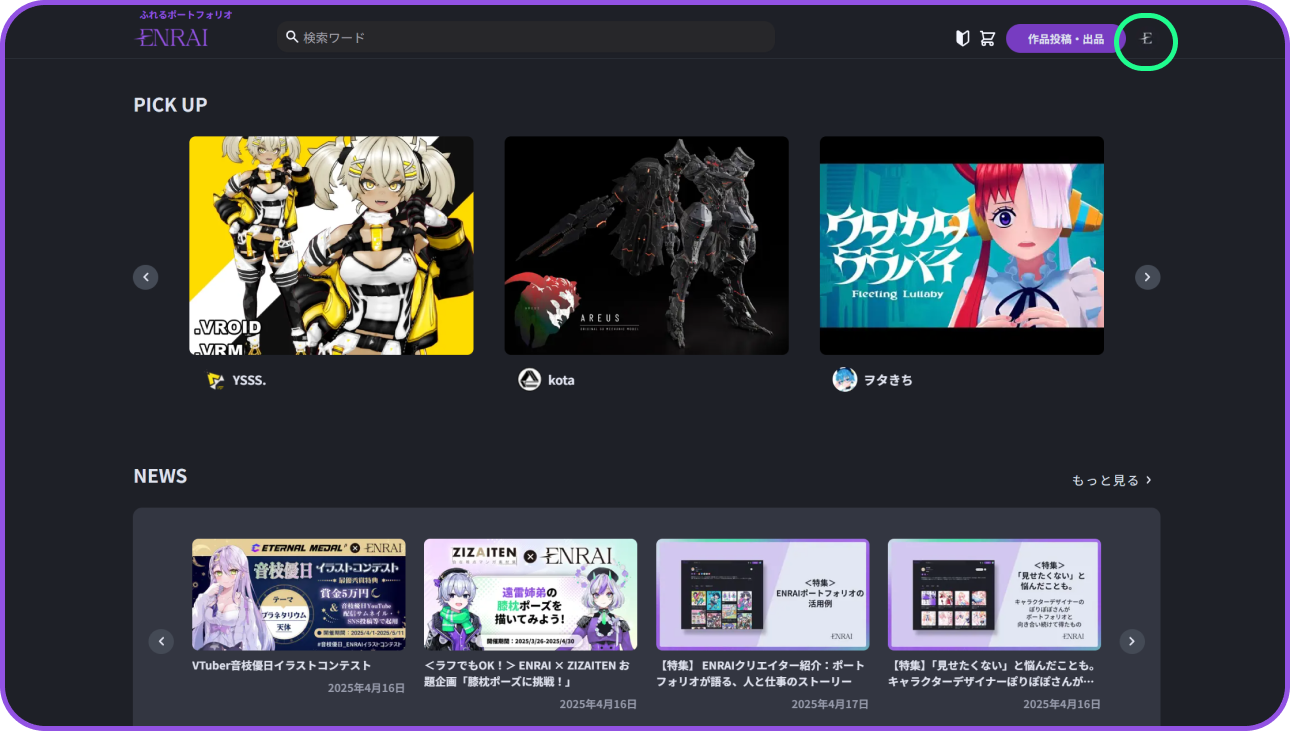1290x731 pixels.
Task: Show previous PICK UP slide
Action: coord(146,277)
